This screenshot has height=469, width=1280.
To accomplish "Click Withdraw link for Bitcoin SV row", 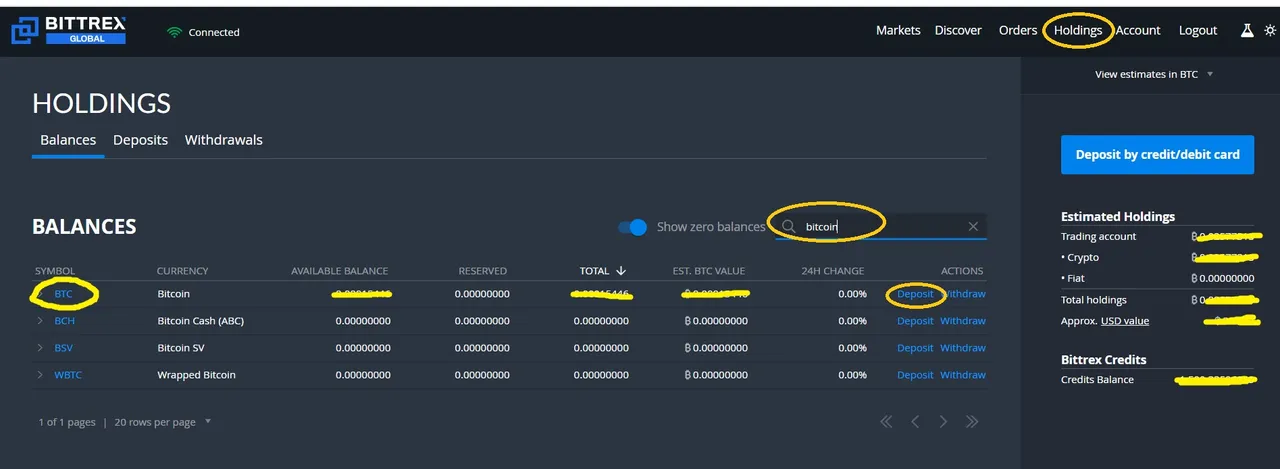I will [963, 348].
